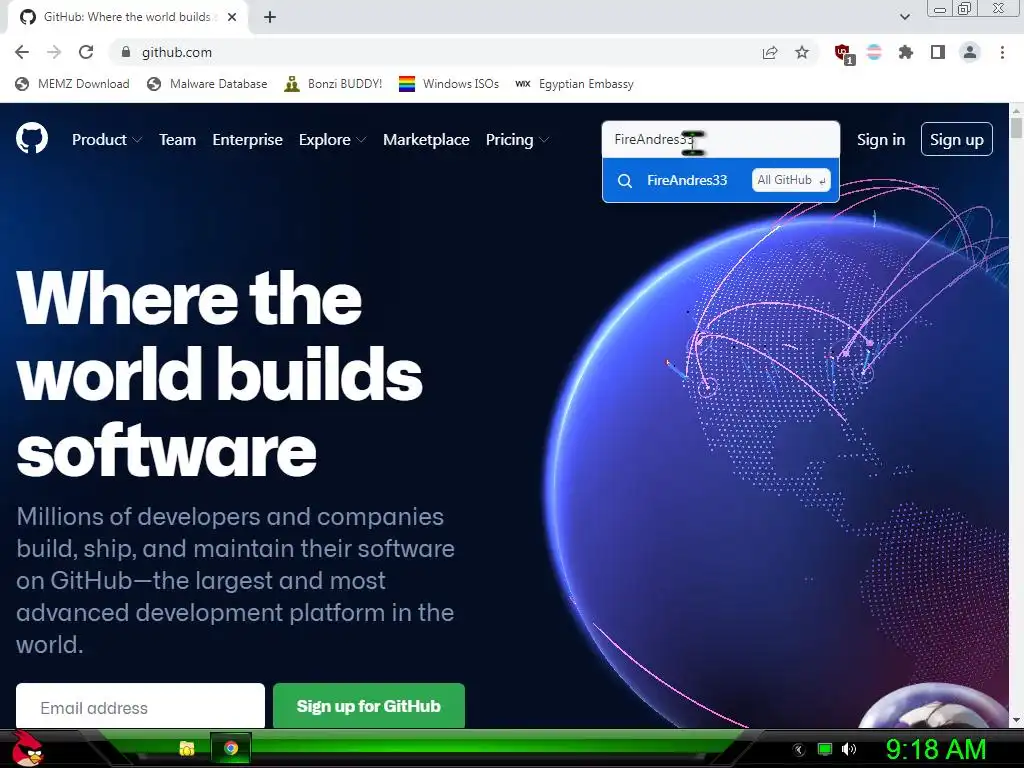
Task: Share this page using the share icon
Action: point(770,52)
